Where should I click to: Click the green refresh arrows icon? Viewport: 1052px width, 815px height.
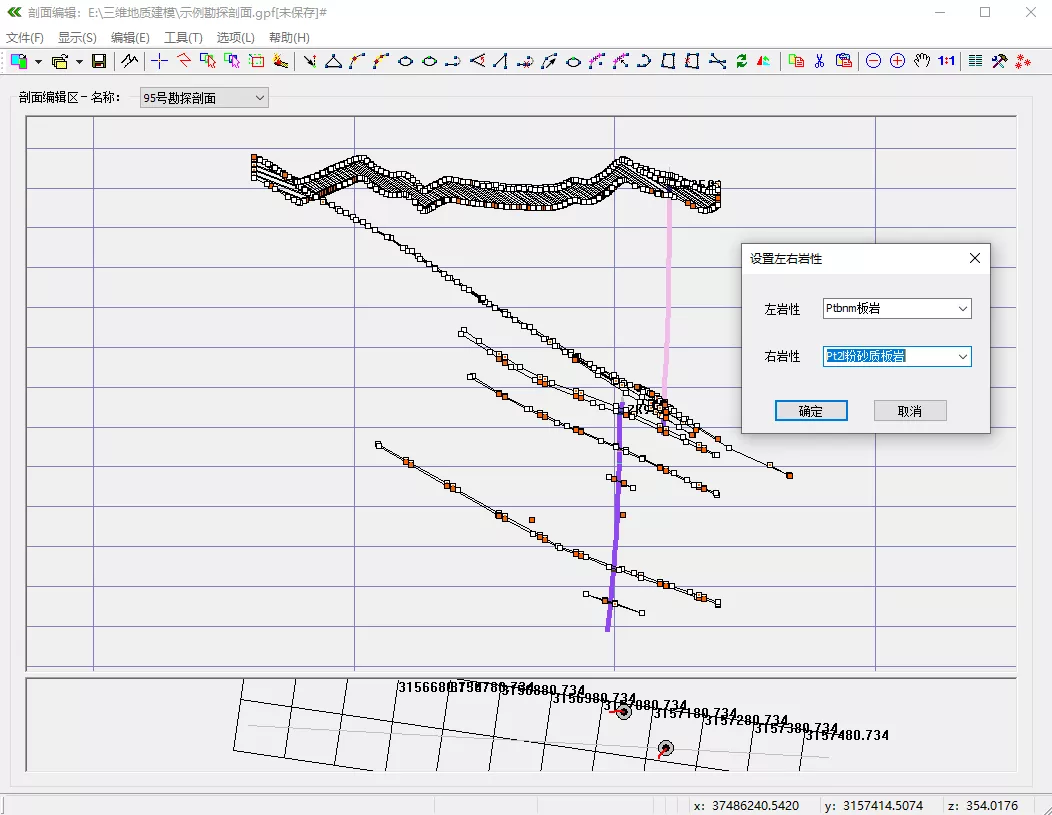pyautogui.click(x=741, y=61)
